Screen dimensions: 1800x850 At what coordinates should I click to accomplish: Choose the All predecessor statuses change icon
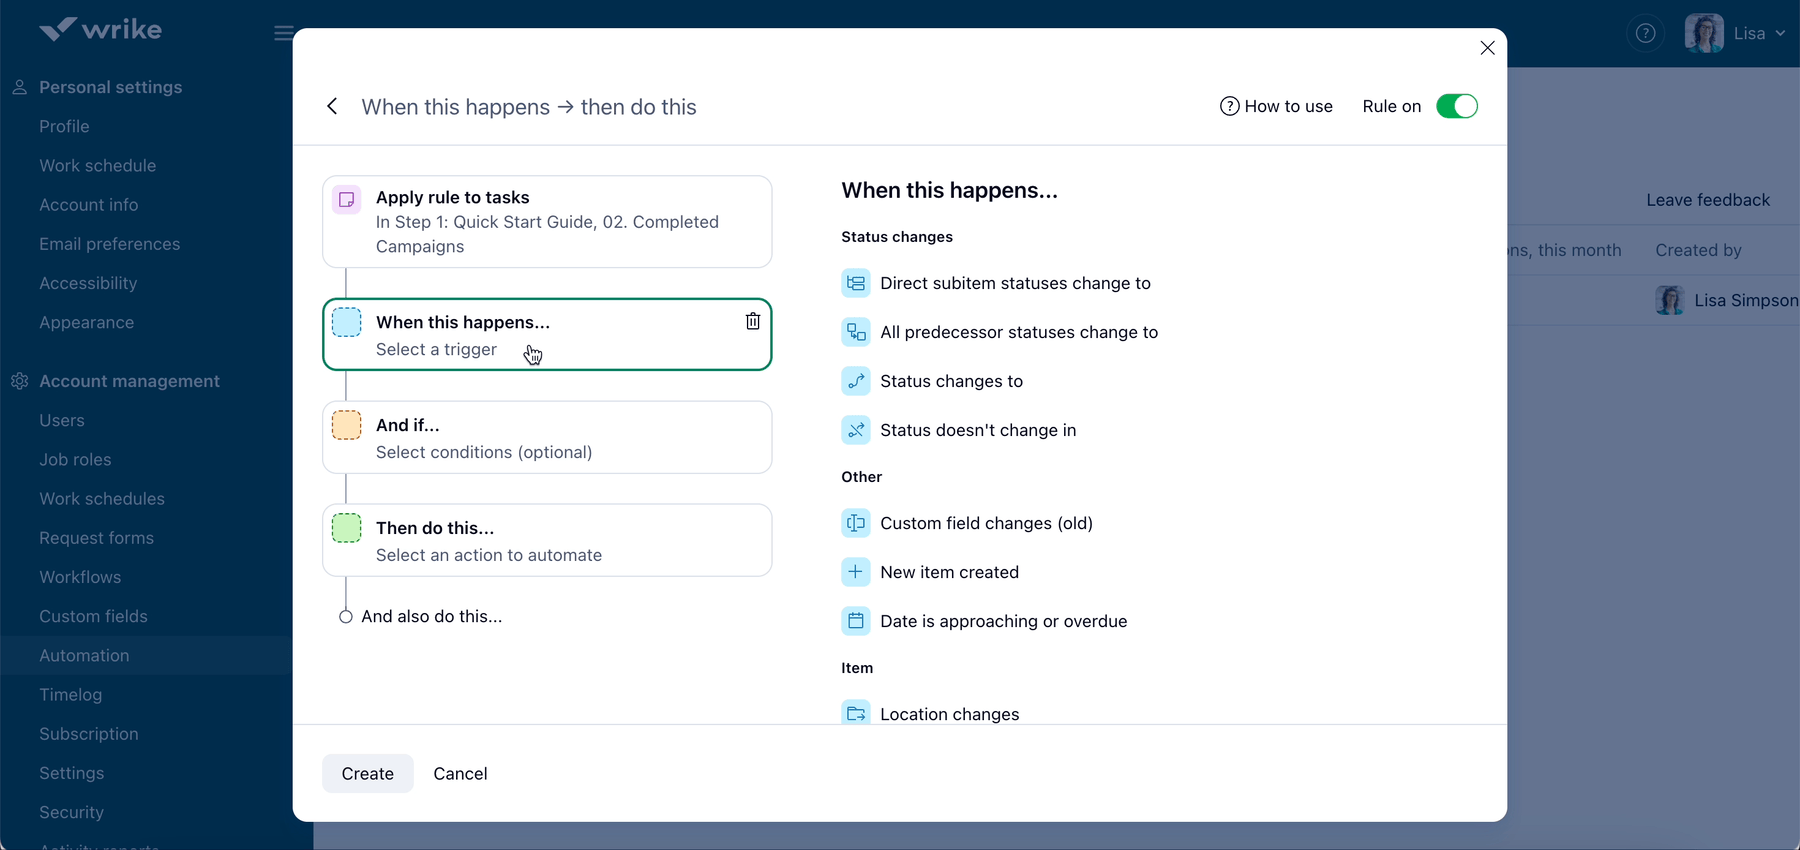point(856,332)
